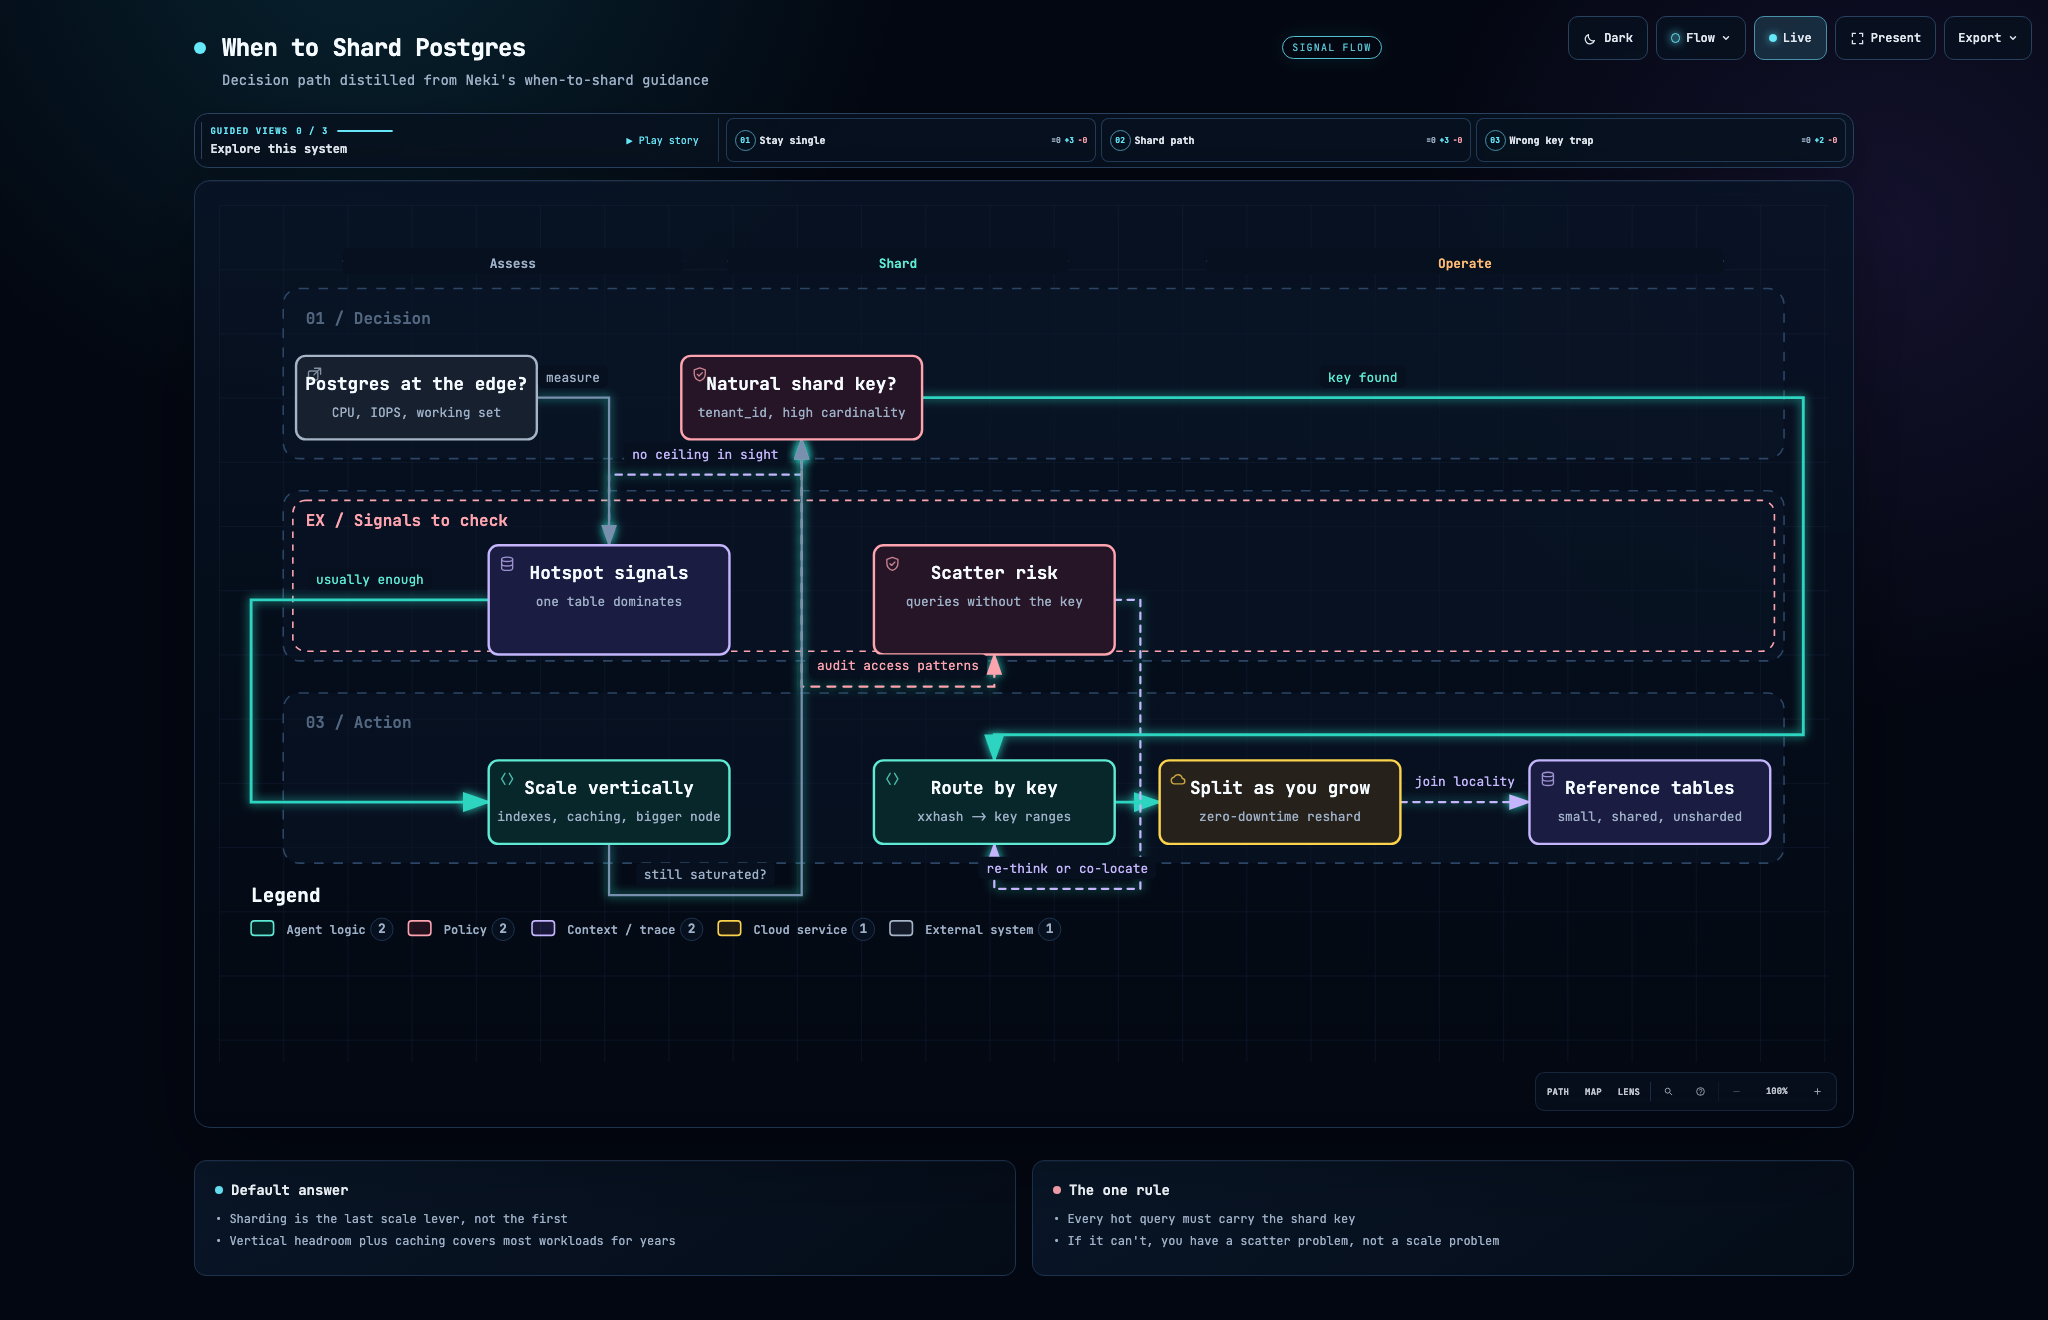The image size is (2048, 1320).
Task: Click the 'EX / Signals to check' group label
Action: [x=406, y=520]
